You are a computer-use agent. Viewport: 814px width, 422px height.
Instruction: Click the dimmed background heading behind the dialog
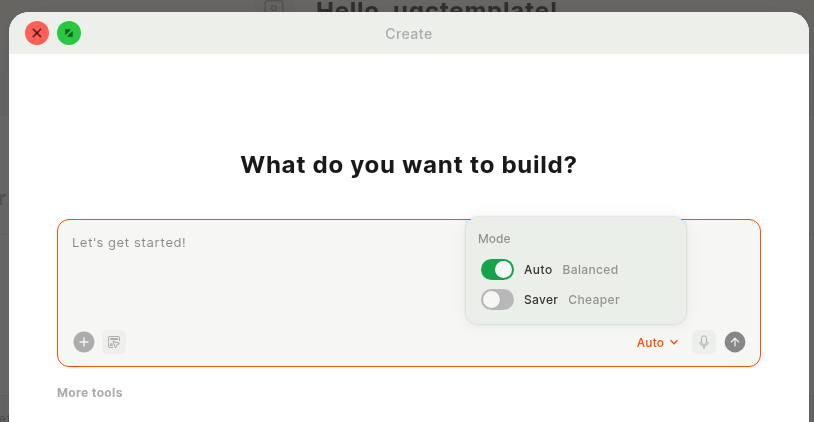point(437,6)
